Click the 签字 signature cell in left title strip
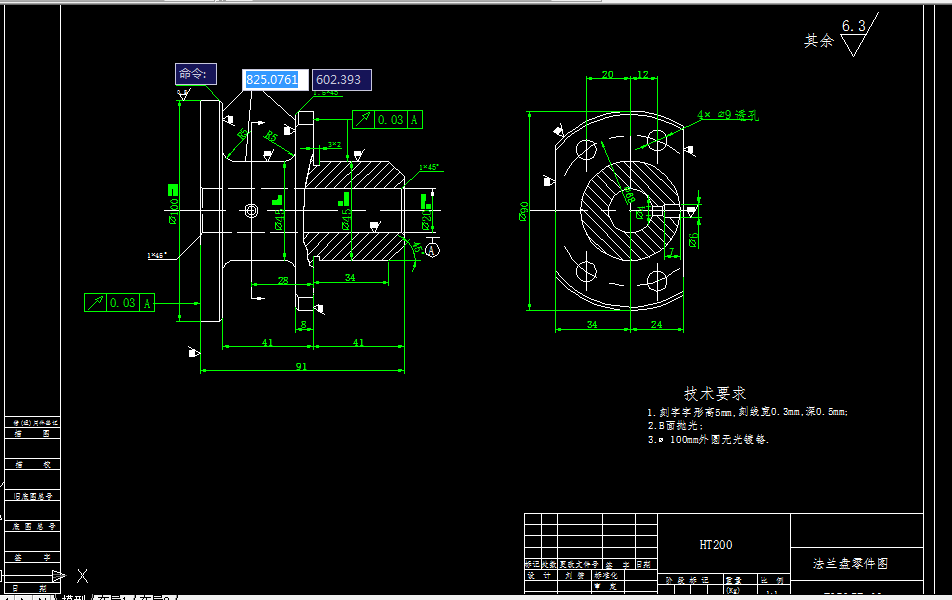This screenshot has height=600, width=952. click(x=33, y=556)
